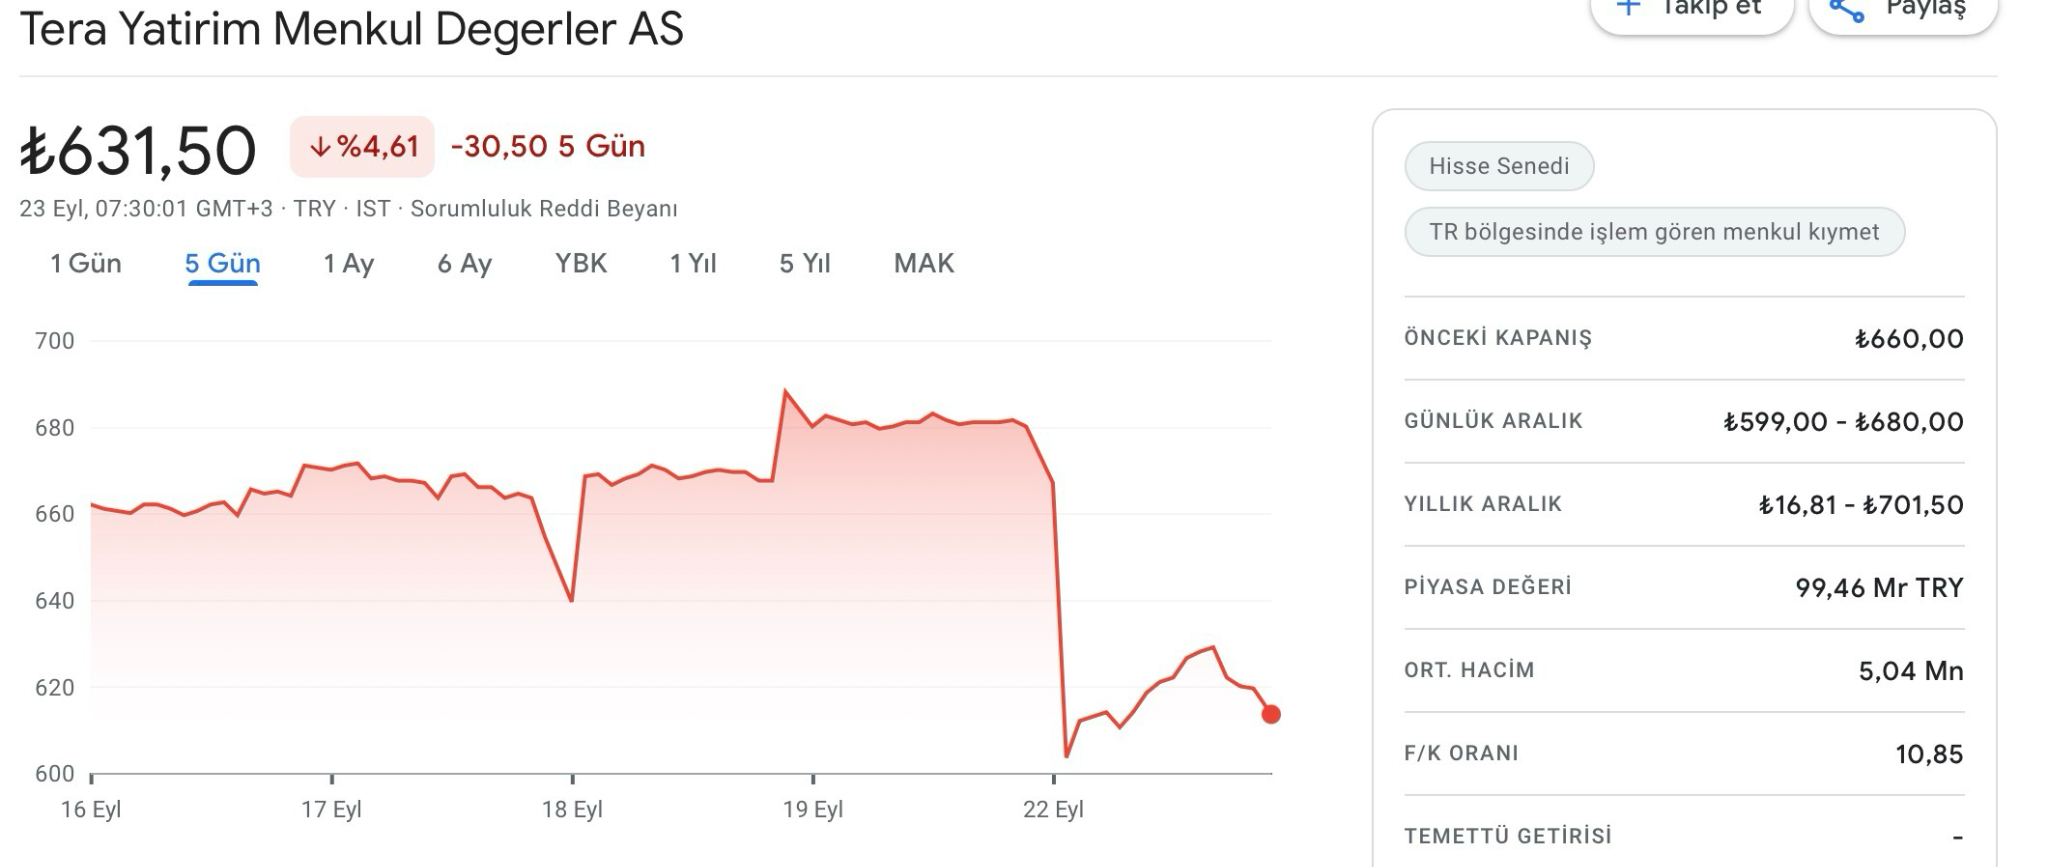Screen dimensions: 2048x867
Task: Open the Sorumluluk Reddi Beyanı link
Action: pos(544,209)
